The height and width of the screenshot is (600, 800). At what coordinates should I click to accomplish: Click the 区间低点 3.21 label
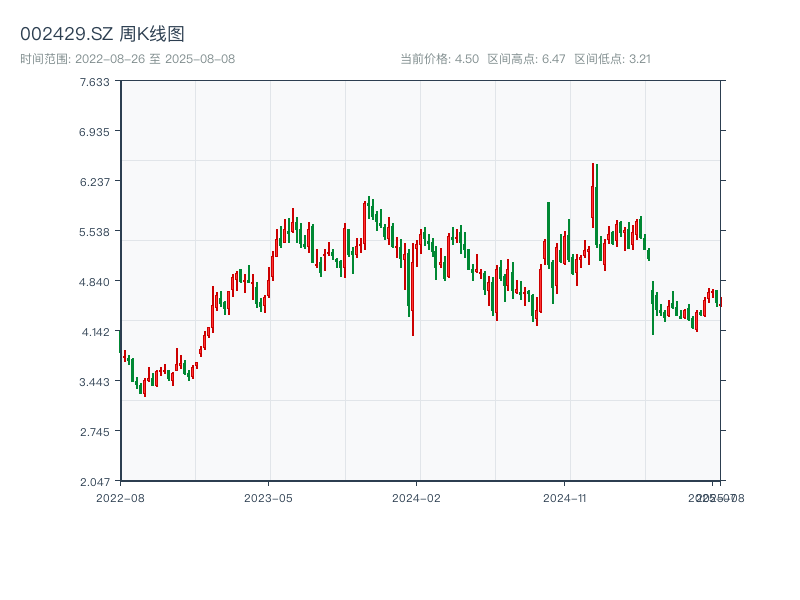click(x=612, y=59)
